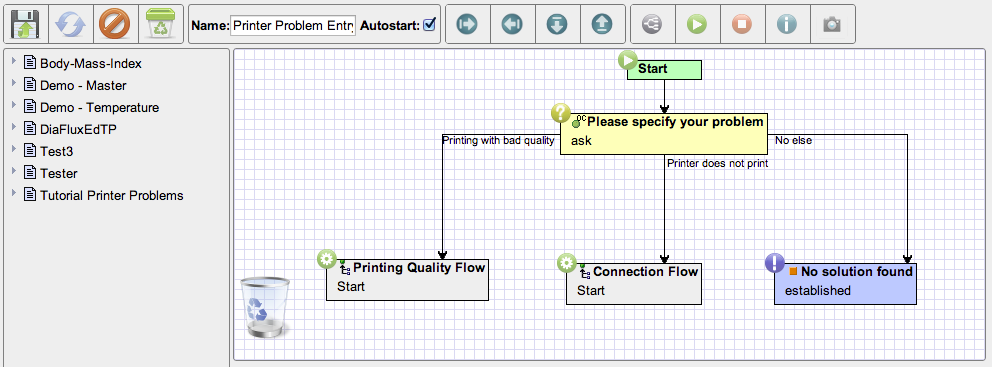Click the canvas trash bin icon
992x367 pixels.
click(264, 307)
